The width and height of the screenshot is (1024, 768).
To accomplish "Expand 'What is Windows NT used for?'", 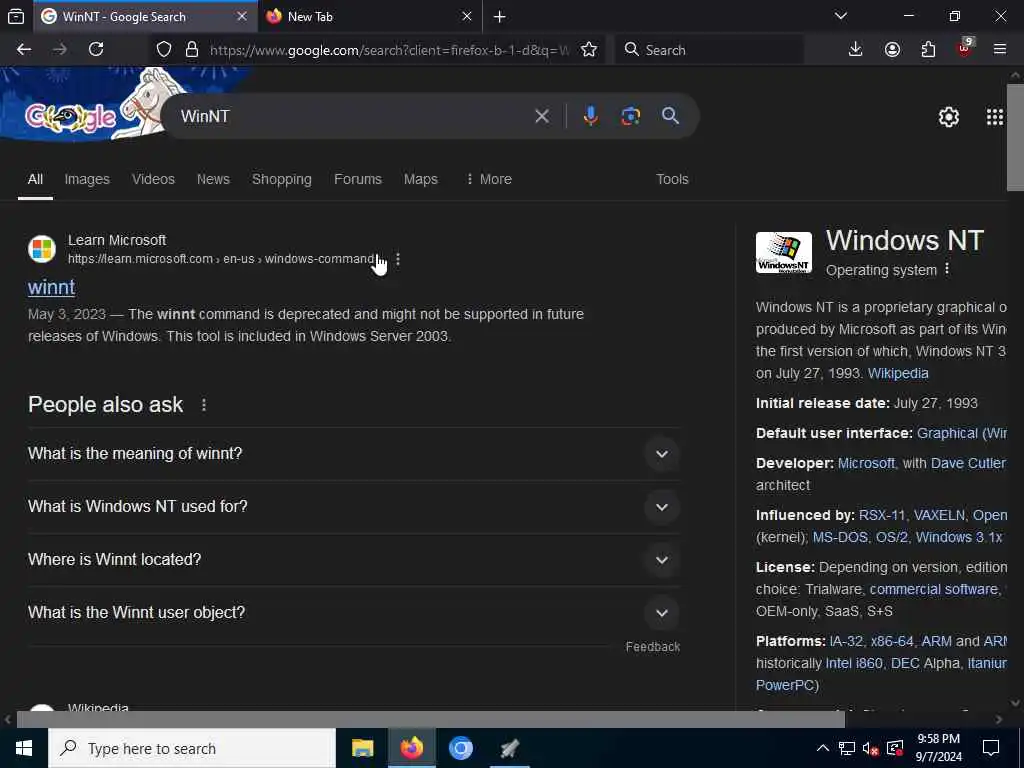I will [662, 507].
